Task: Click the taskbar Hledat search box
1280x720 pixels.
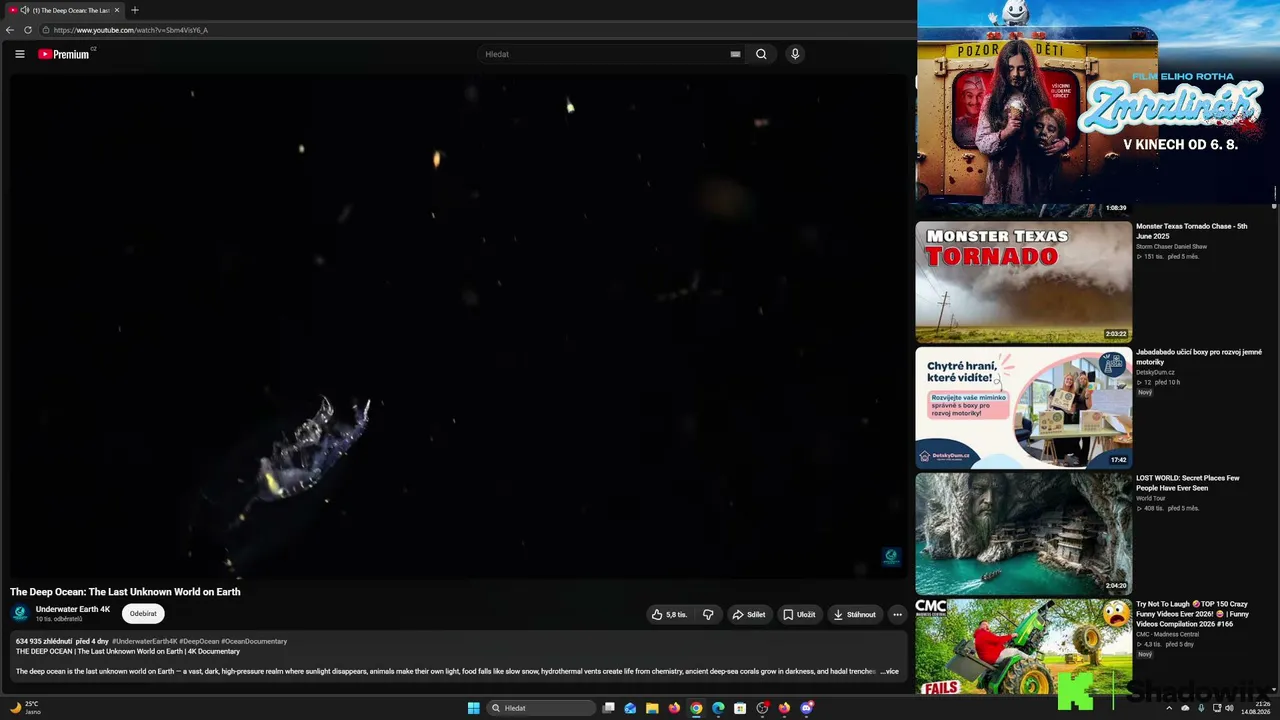Action: (x=541, y=708)
